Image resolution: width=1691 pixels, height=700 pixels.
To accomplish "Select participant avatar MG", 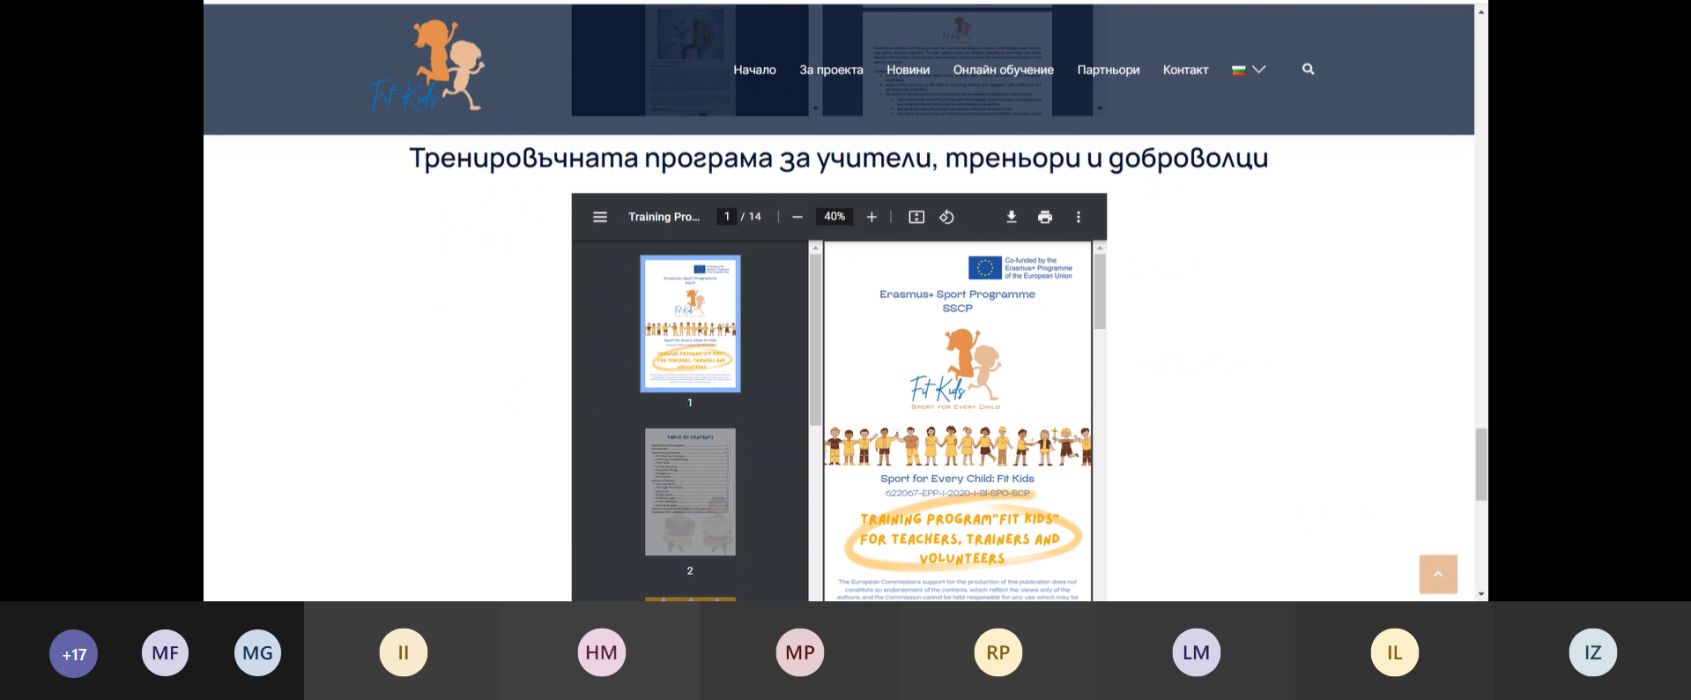I will [x=257, y=653].
